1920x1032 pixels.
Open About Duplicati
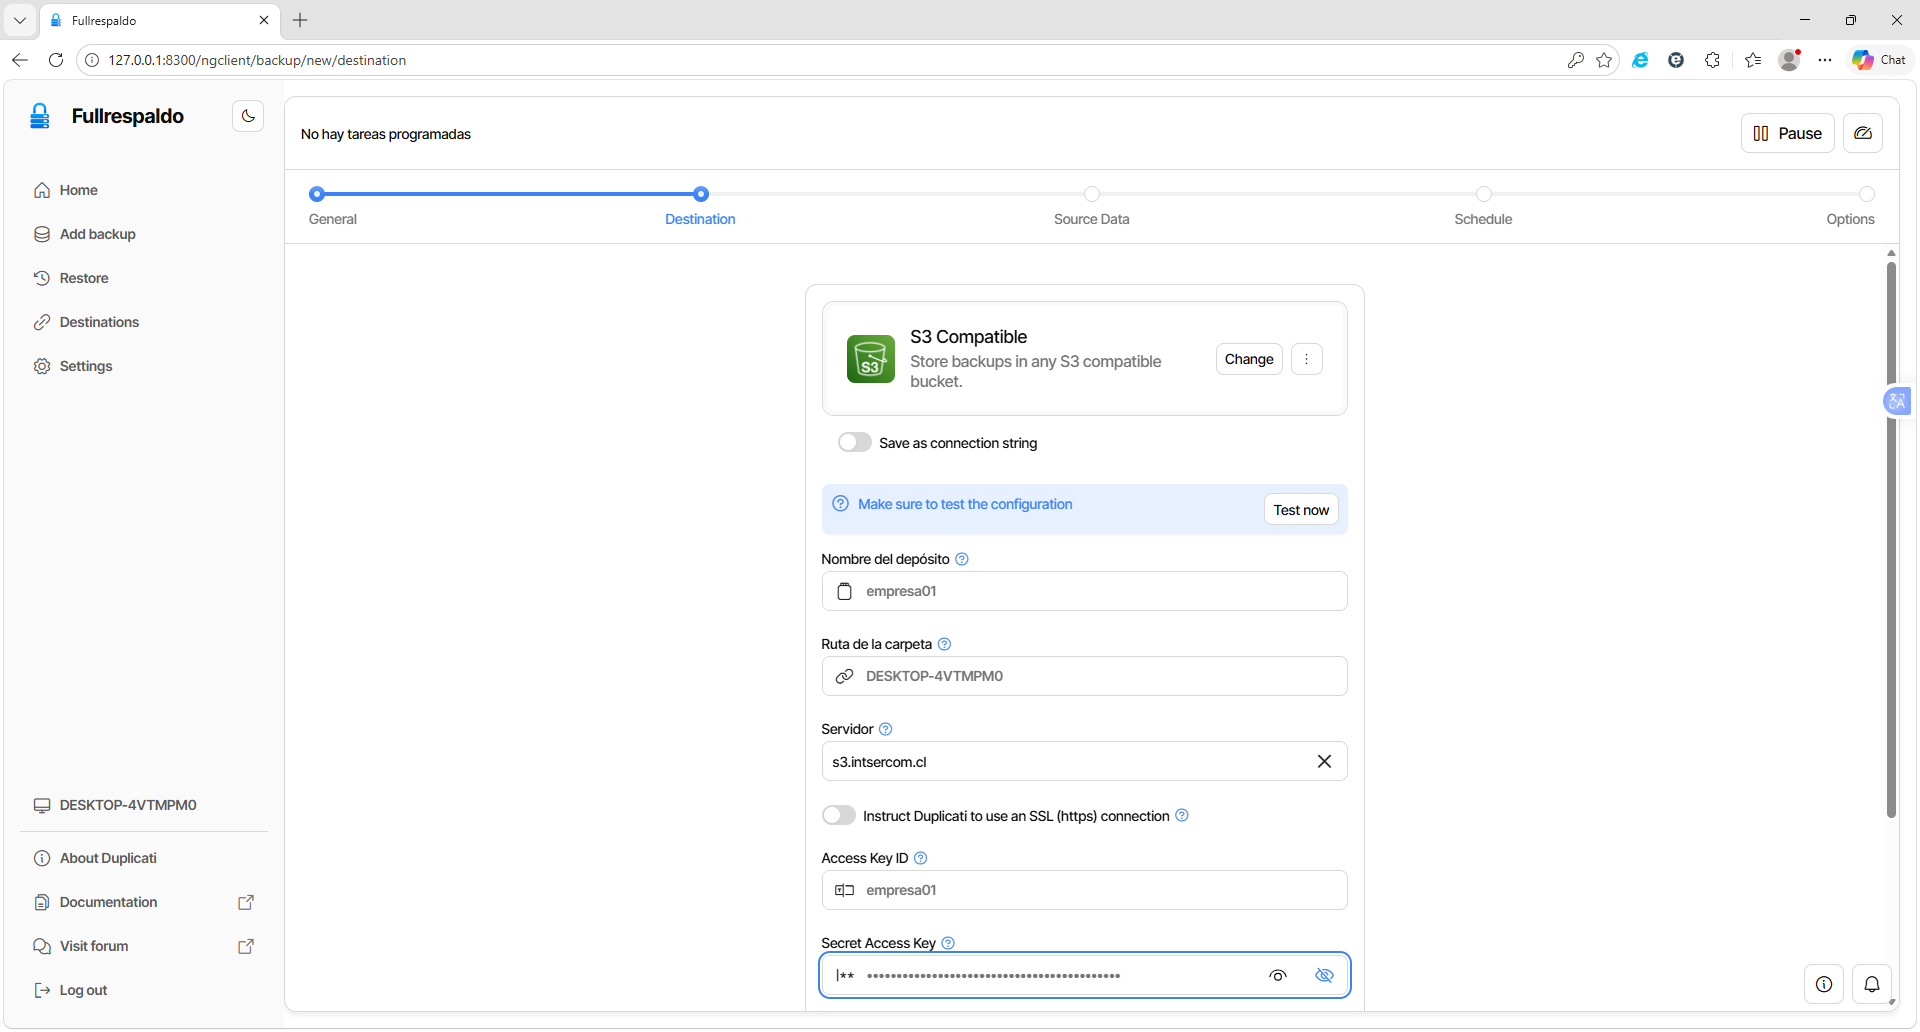tap(108, 858)
